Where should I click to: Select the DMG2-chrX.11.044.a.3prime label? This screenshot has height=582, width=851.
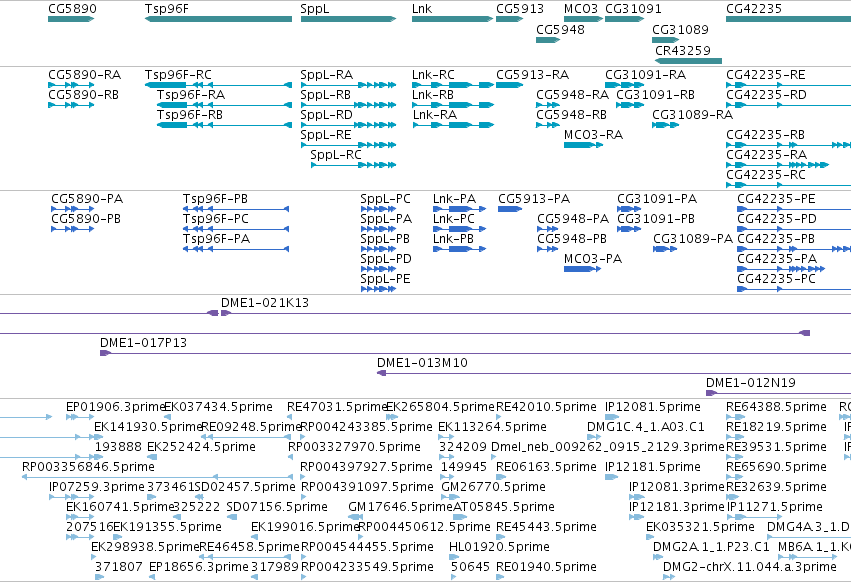(x=750, y=567)
